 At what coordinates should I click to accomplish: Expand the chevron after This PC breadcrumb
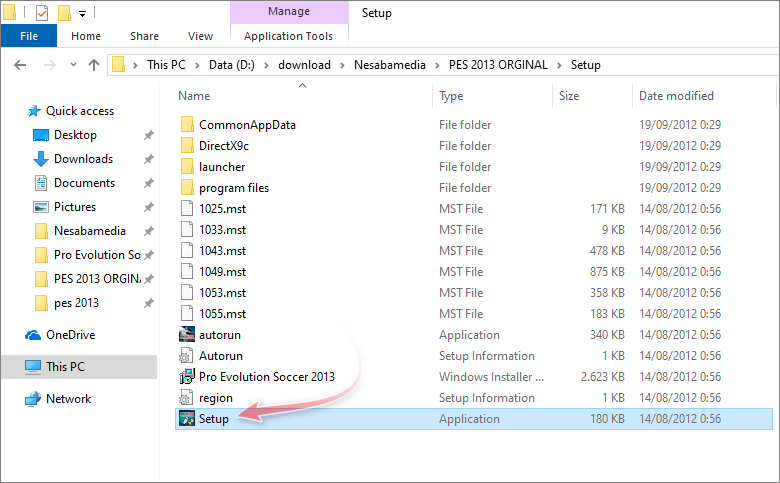(x=197, y=65)
